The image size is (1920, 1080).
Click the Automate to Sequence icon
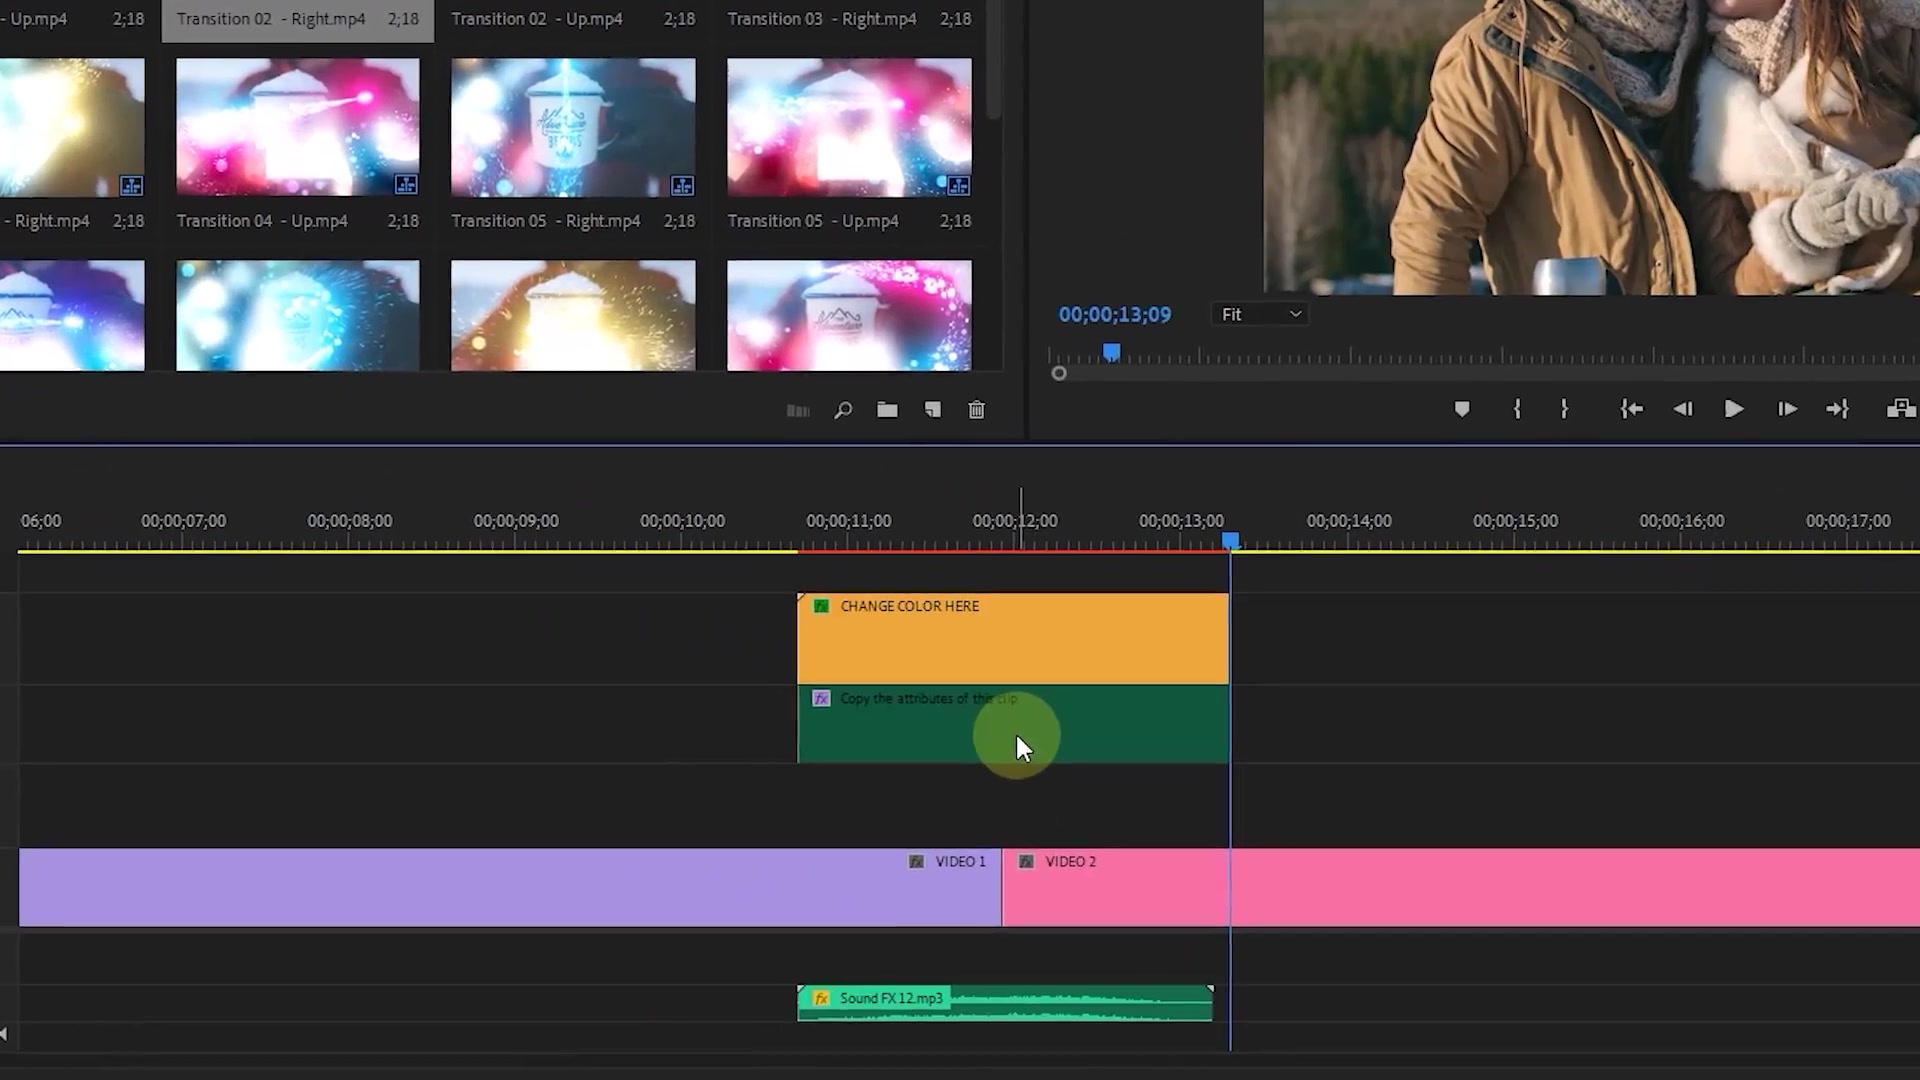tap(798, 410)
